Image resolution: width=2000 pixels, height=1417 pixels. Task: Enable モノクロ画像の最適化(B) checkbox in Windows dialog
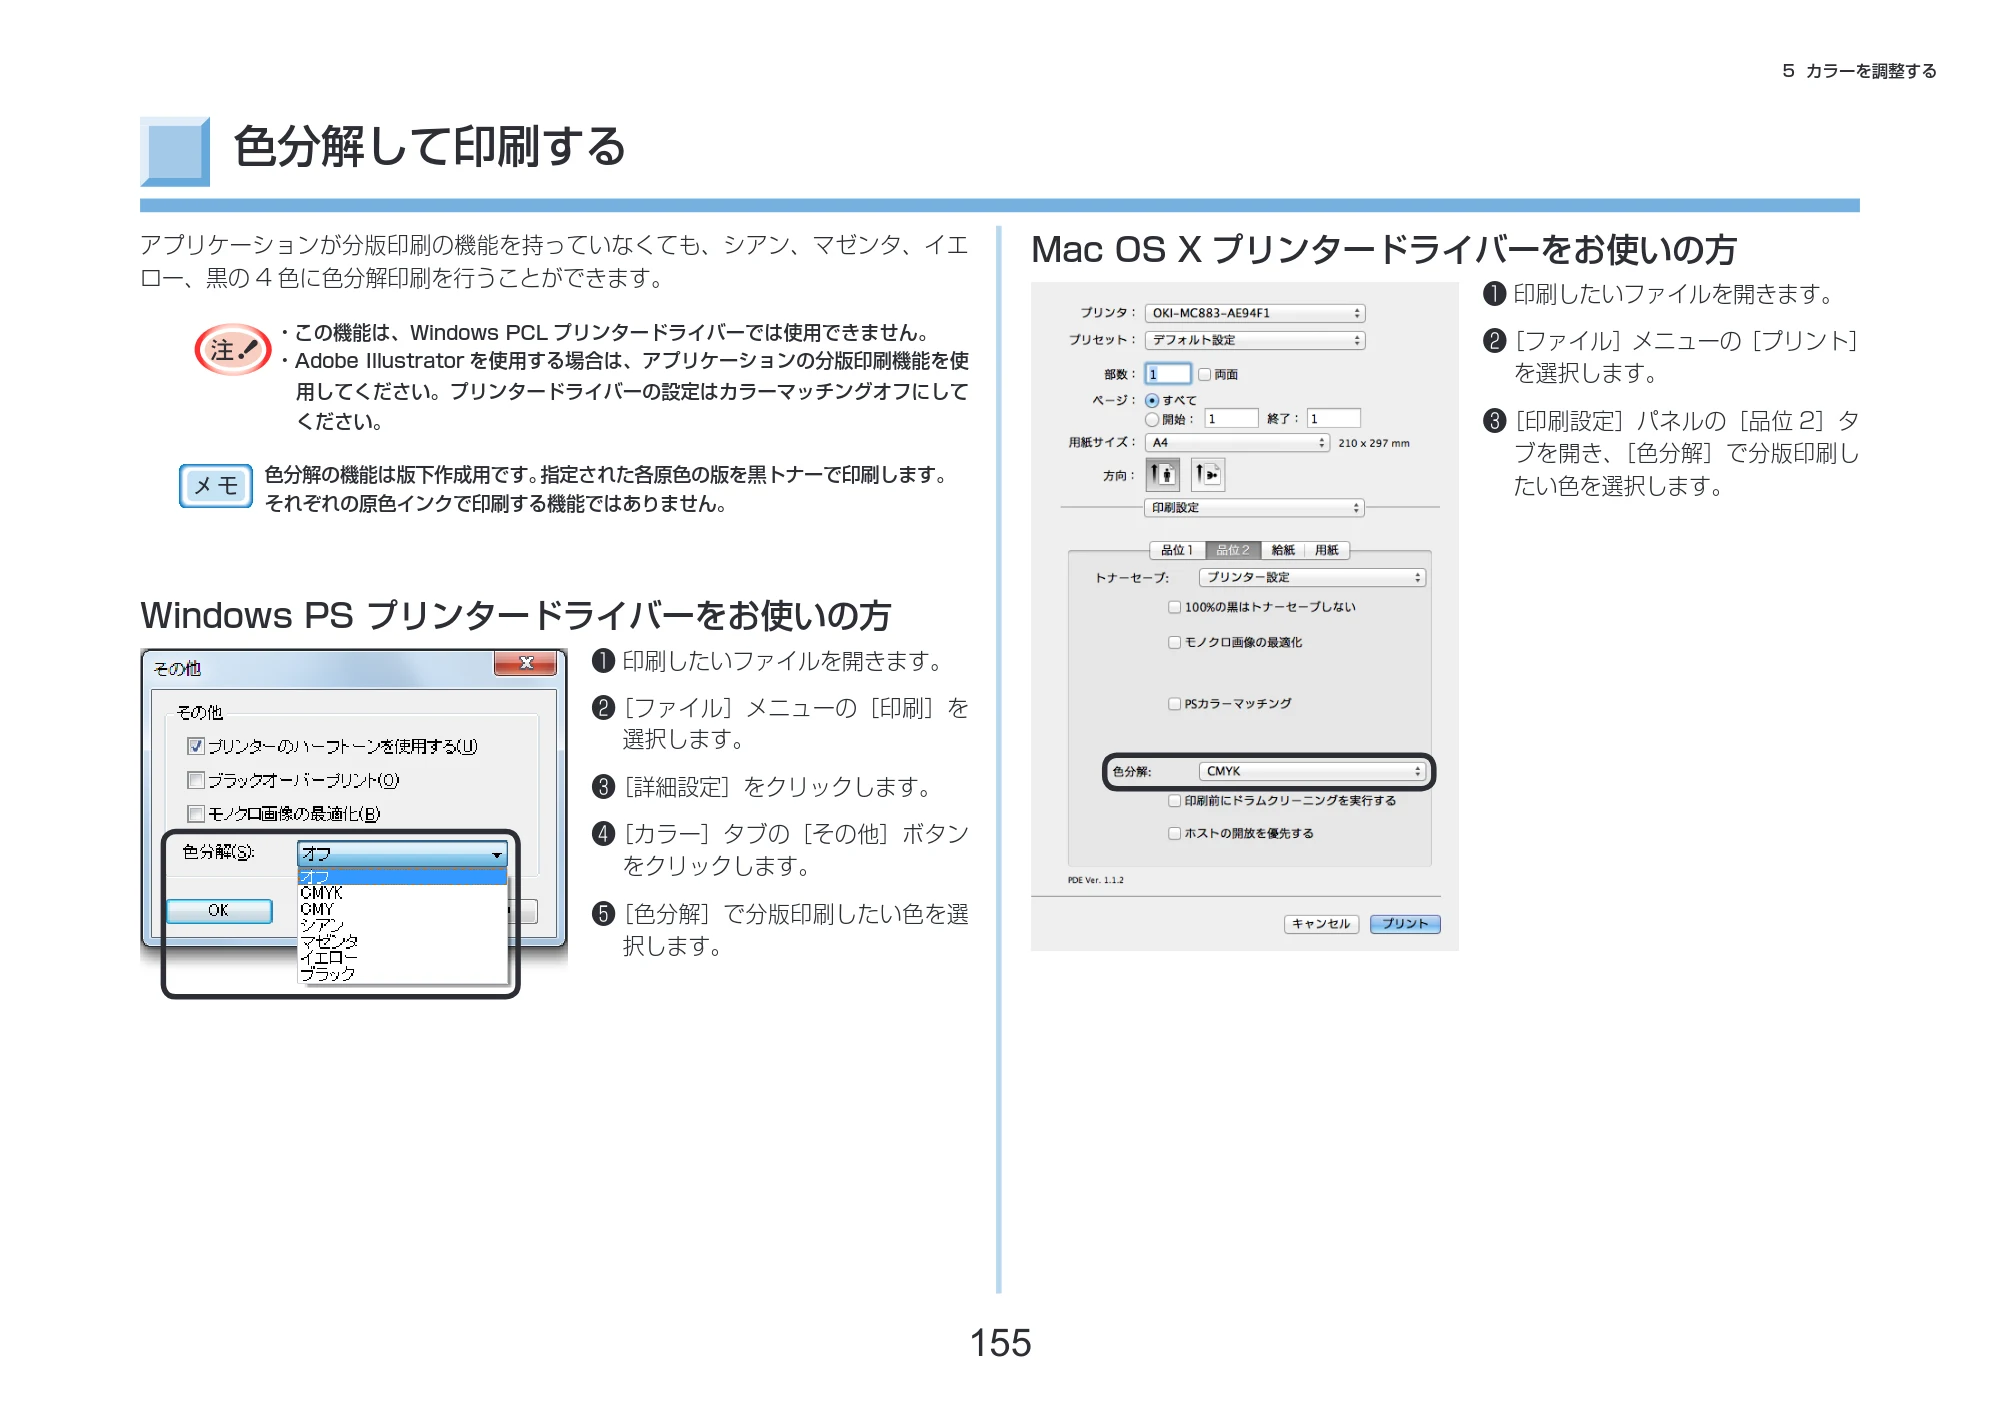tap(196, 814)
